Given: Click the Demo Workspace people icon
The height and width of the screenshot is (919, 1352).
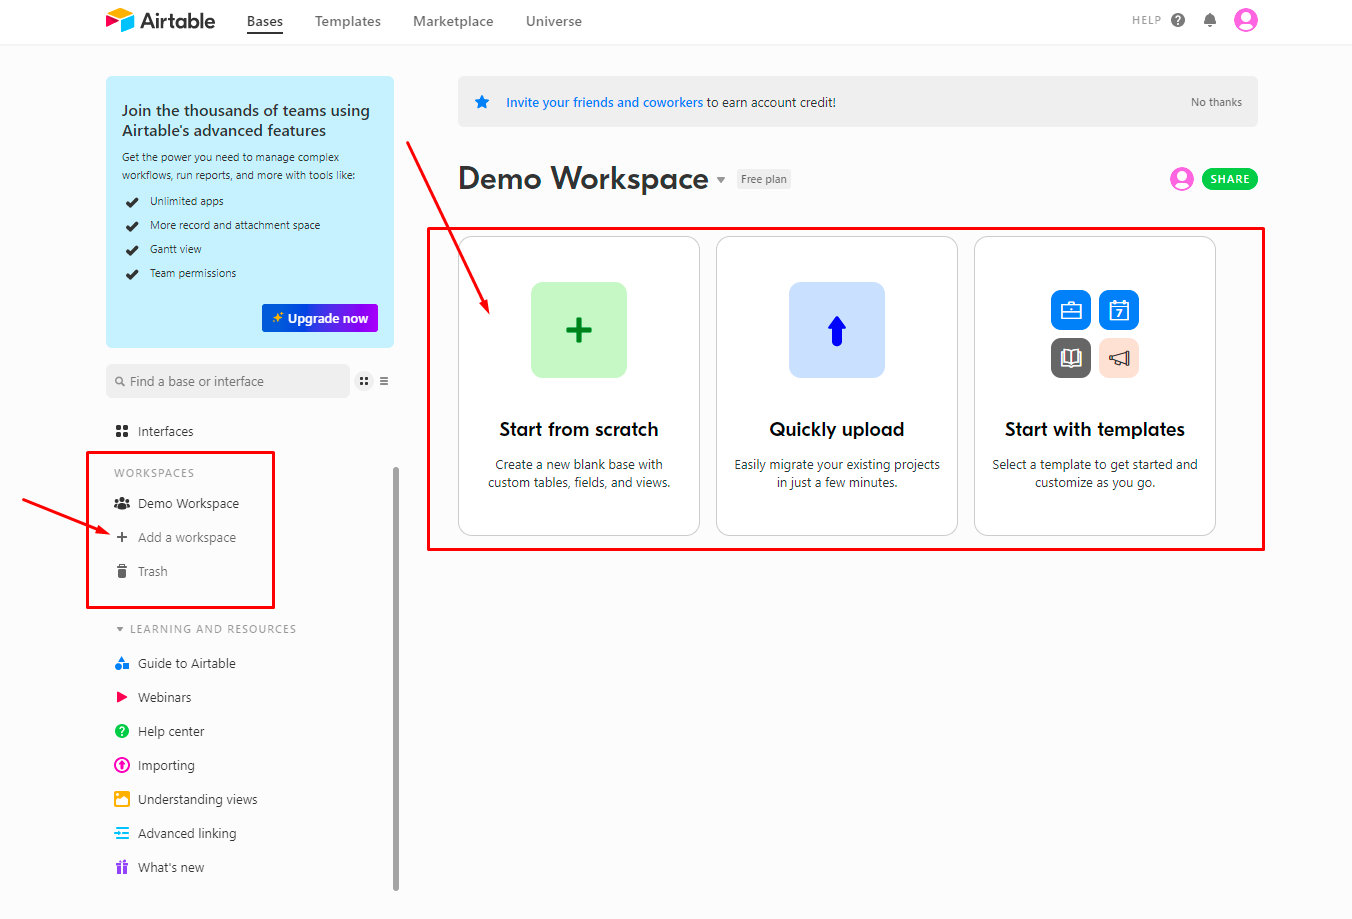Looking at the screenshot, I should tap(122, 503).
